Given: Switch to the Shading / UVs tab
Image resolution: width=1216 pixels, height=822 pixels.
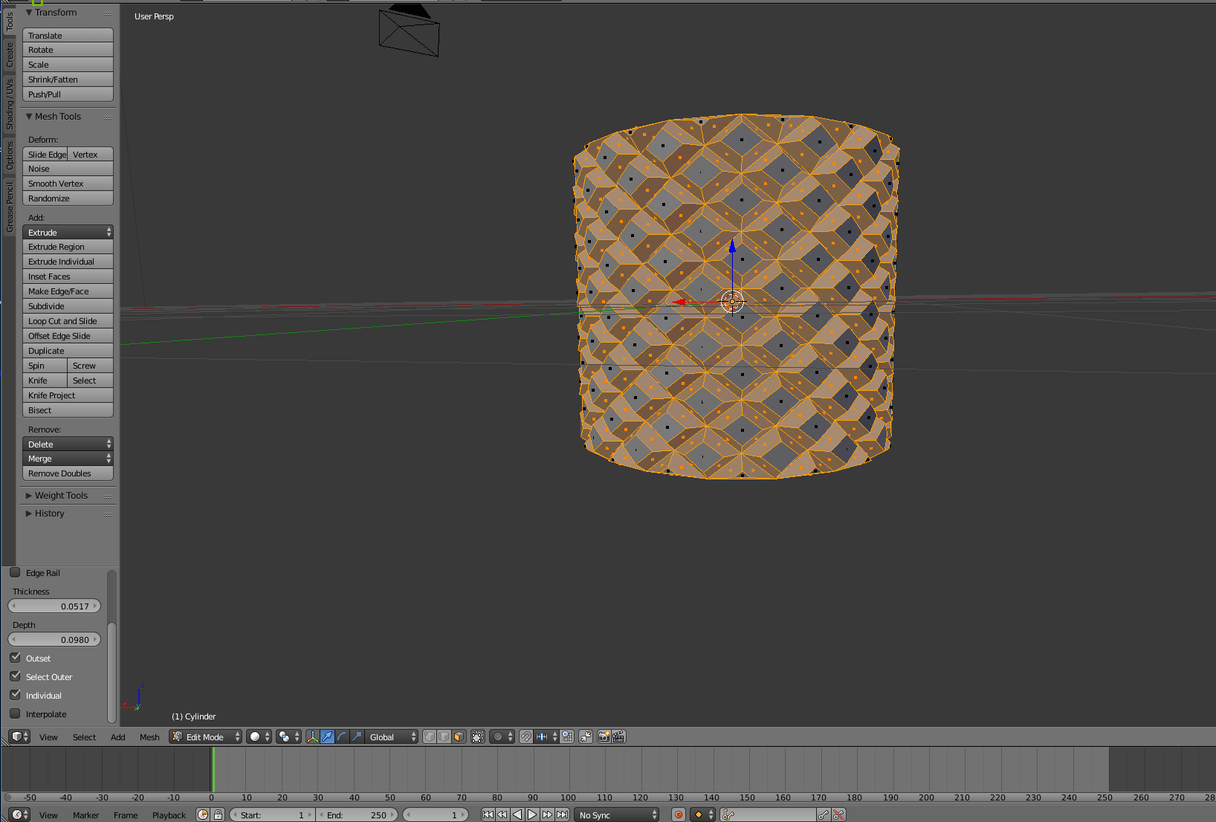Looking at the screenshot, I should (9, 104).
